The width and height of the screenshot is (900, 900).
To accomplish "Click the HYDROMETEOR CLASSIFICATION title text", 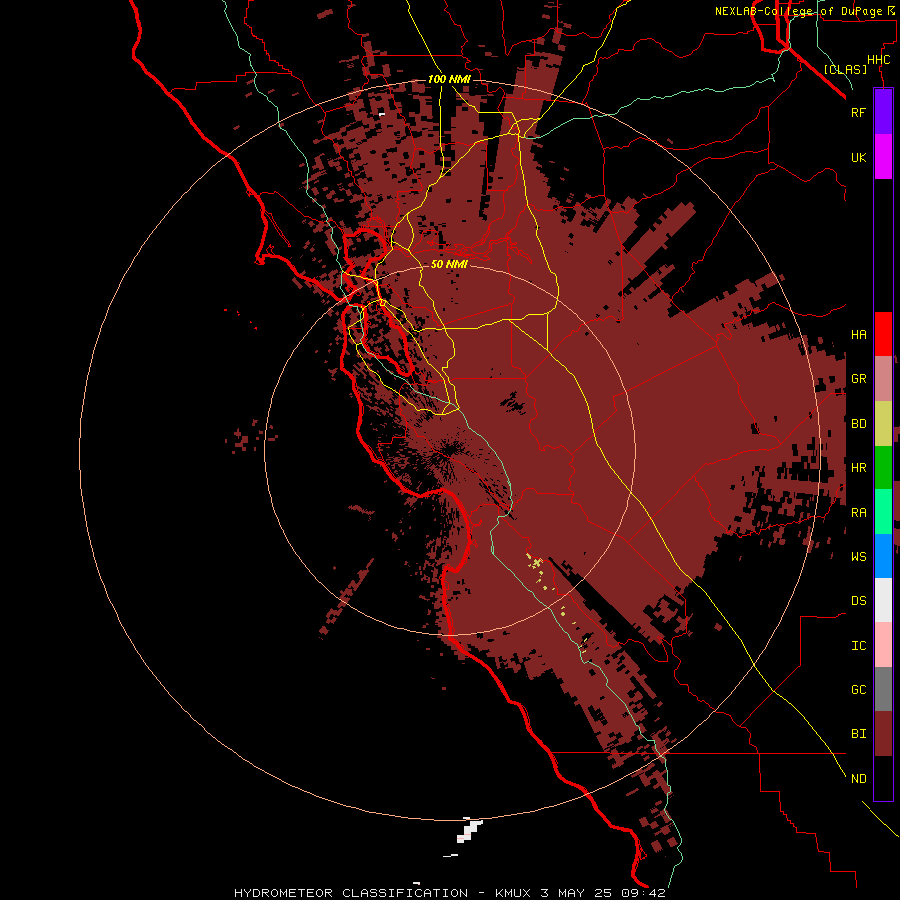I will coord(351,893).
